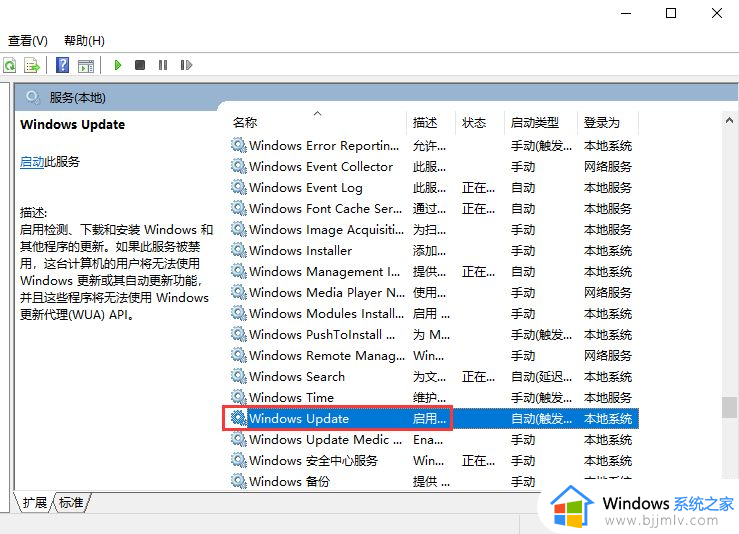Click gear icon of Windows 备份
The height and width of the screenshot is (534, 739).
[x=238, y=481]
